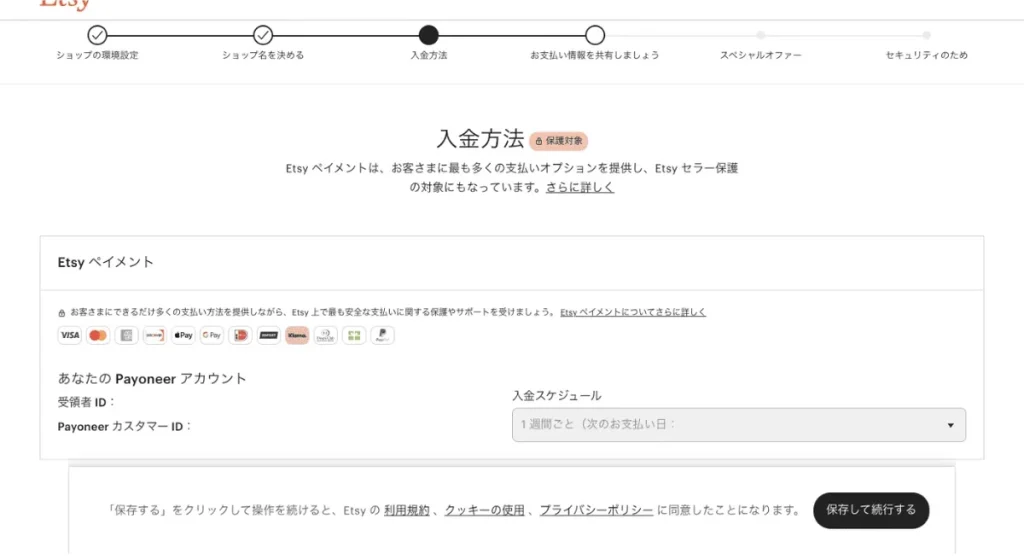Go to the ショップ名を決める step
The width and height of the screenshot is (1024, 559).
click(263, 35)
